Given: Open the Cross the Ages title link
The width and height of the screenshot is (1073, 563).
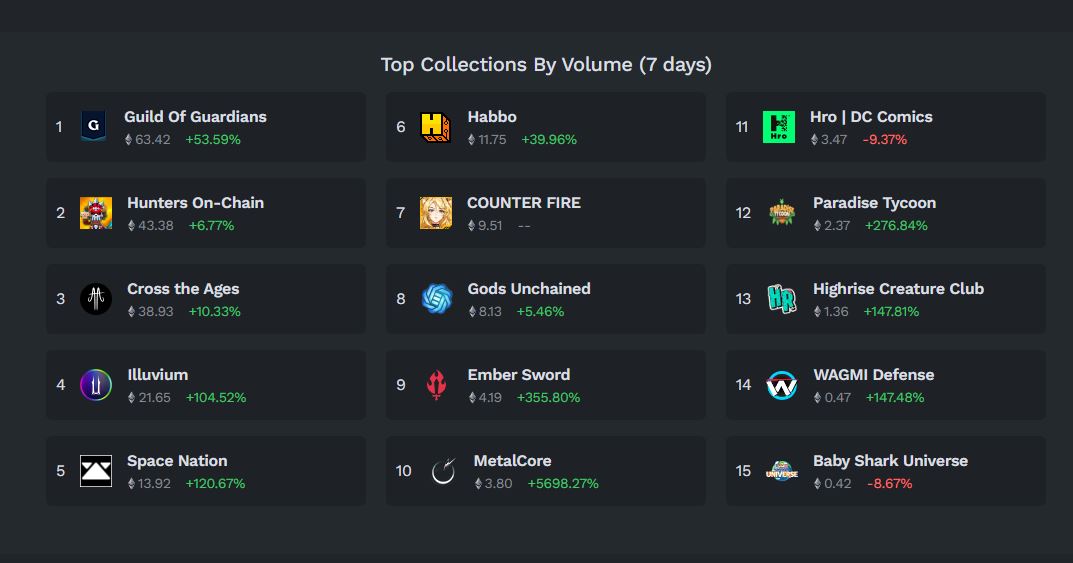Looking at the screenshot, I should (x=183, y=289).
